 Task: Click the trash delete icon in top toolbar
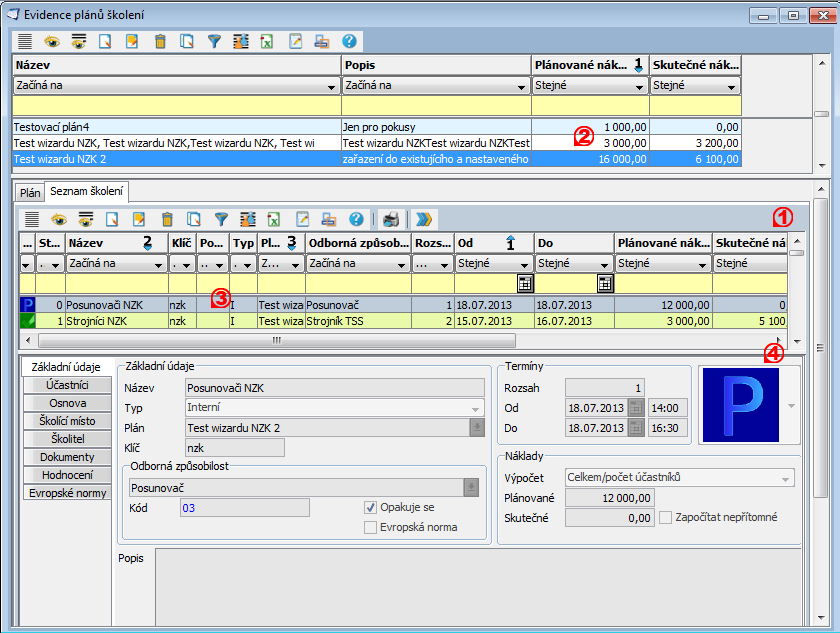click(x=160, y=42)
